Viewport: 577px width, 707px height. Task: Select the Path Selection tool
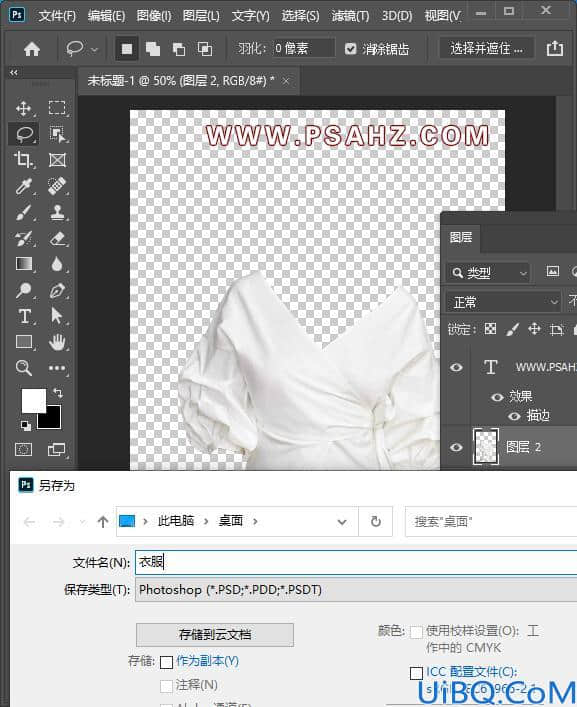pyautogui.click(x=57, y=316)
